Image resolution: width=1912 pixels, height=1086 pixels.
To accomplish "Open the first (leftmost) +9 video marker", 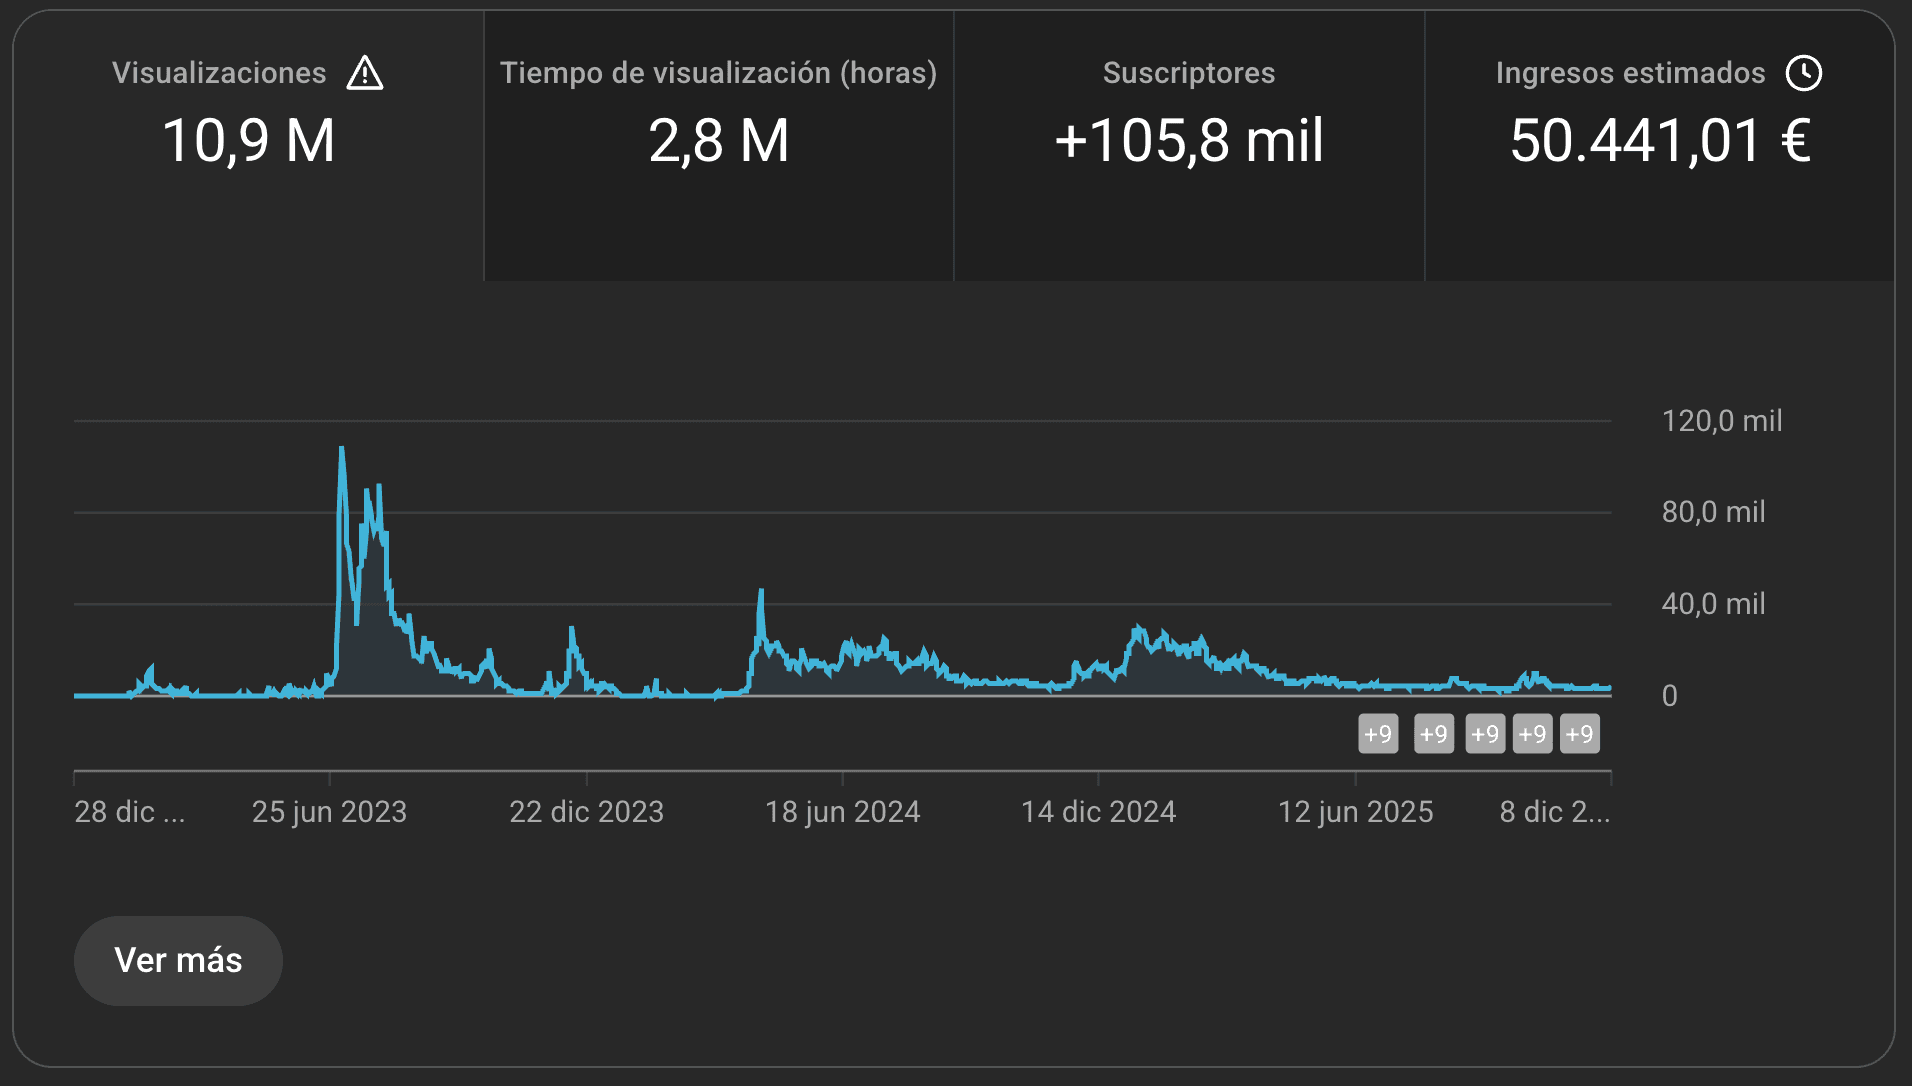I will click(1378, 734).
